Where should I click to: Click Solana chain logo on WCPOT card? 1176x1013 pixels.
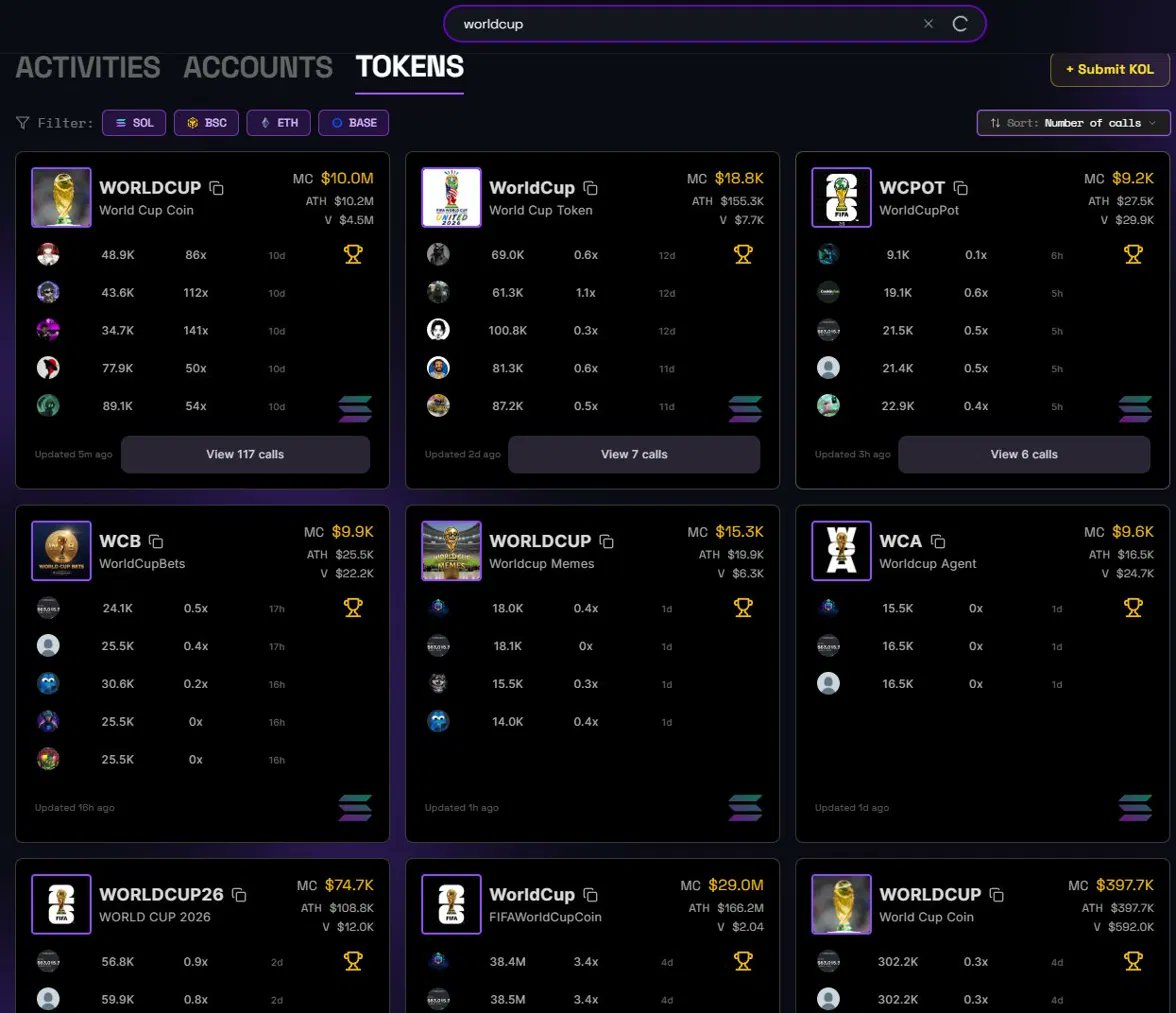tap(1135, 409)
